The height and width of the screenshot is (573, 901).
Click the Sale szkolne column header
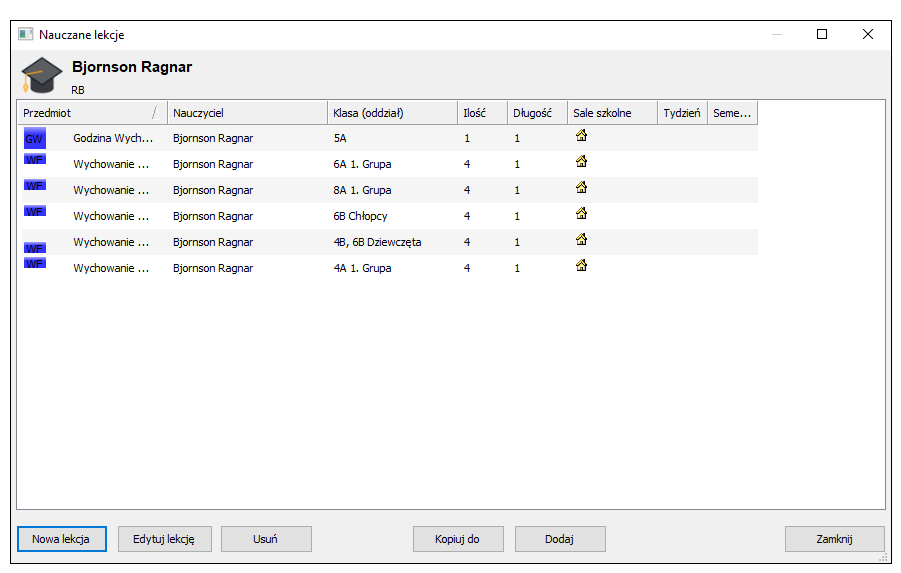point(612,113)
